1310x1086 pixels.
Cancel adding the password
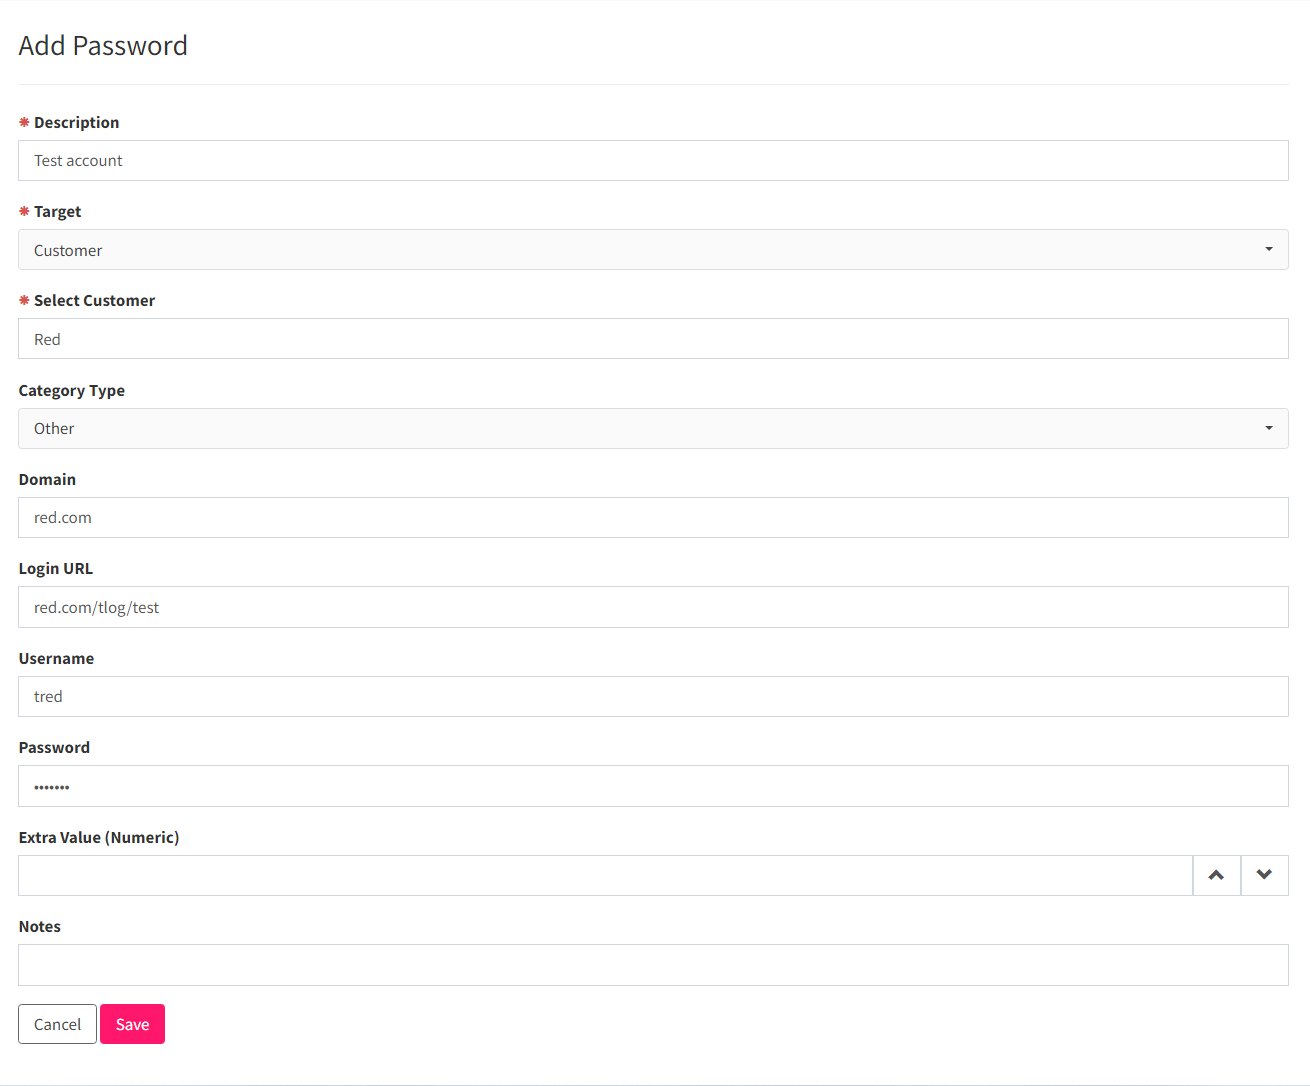tap(57, 1024)
